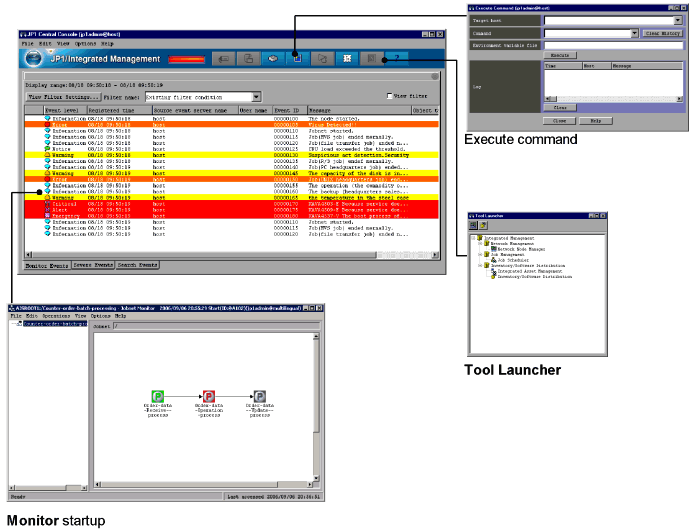Image resolution: width=691 pixels, height=532 pixels.
Task: Click the Environment variable file input field
Action: 613,45
